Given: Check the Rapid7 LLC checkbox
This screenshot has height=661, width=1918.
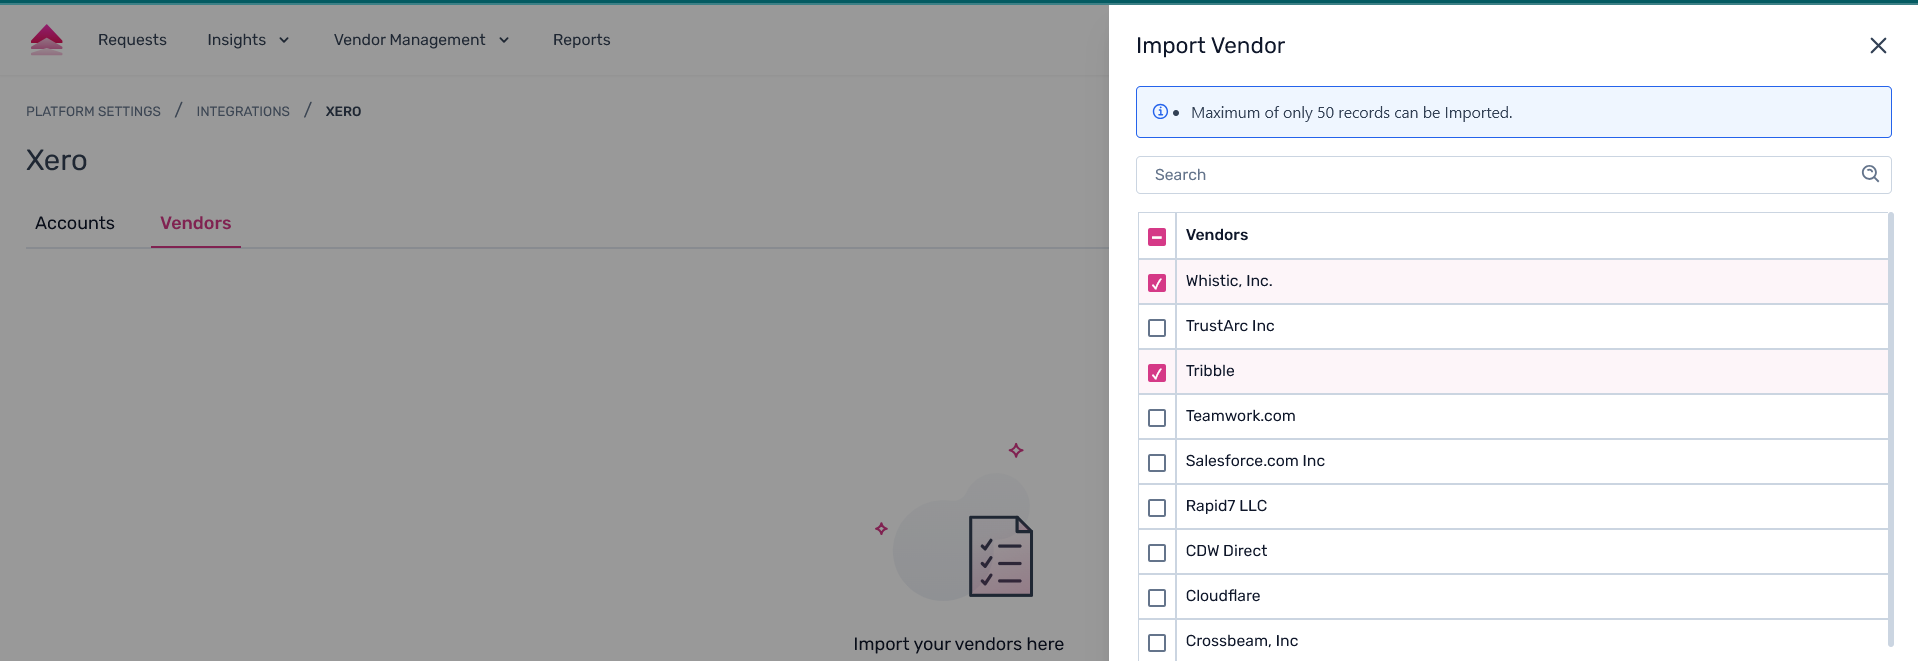Looking at the screenshot, I should pos(1157,508).
